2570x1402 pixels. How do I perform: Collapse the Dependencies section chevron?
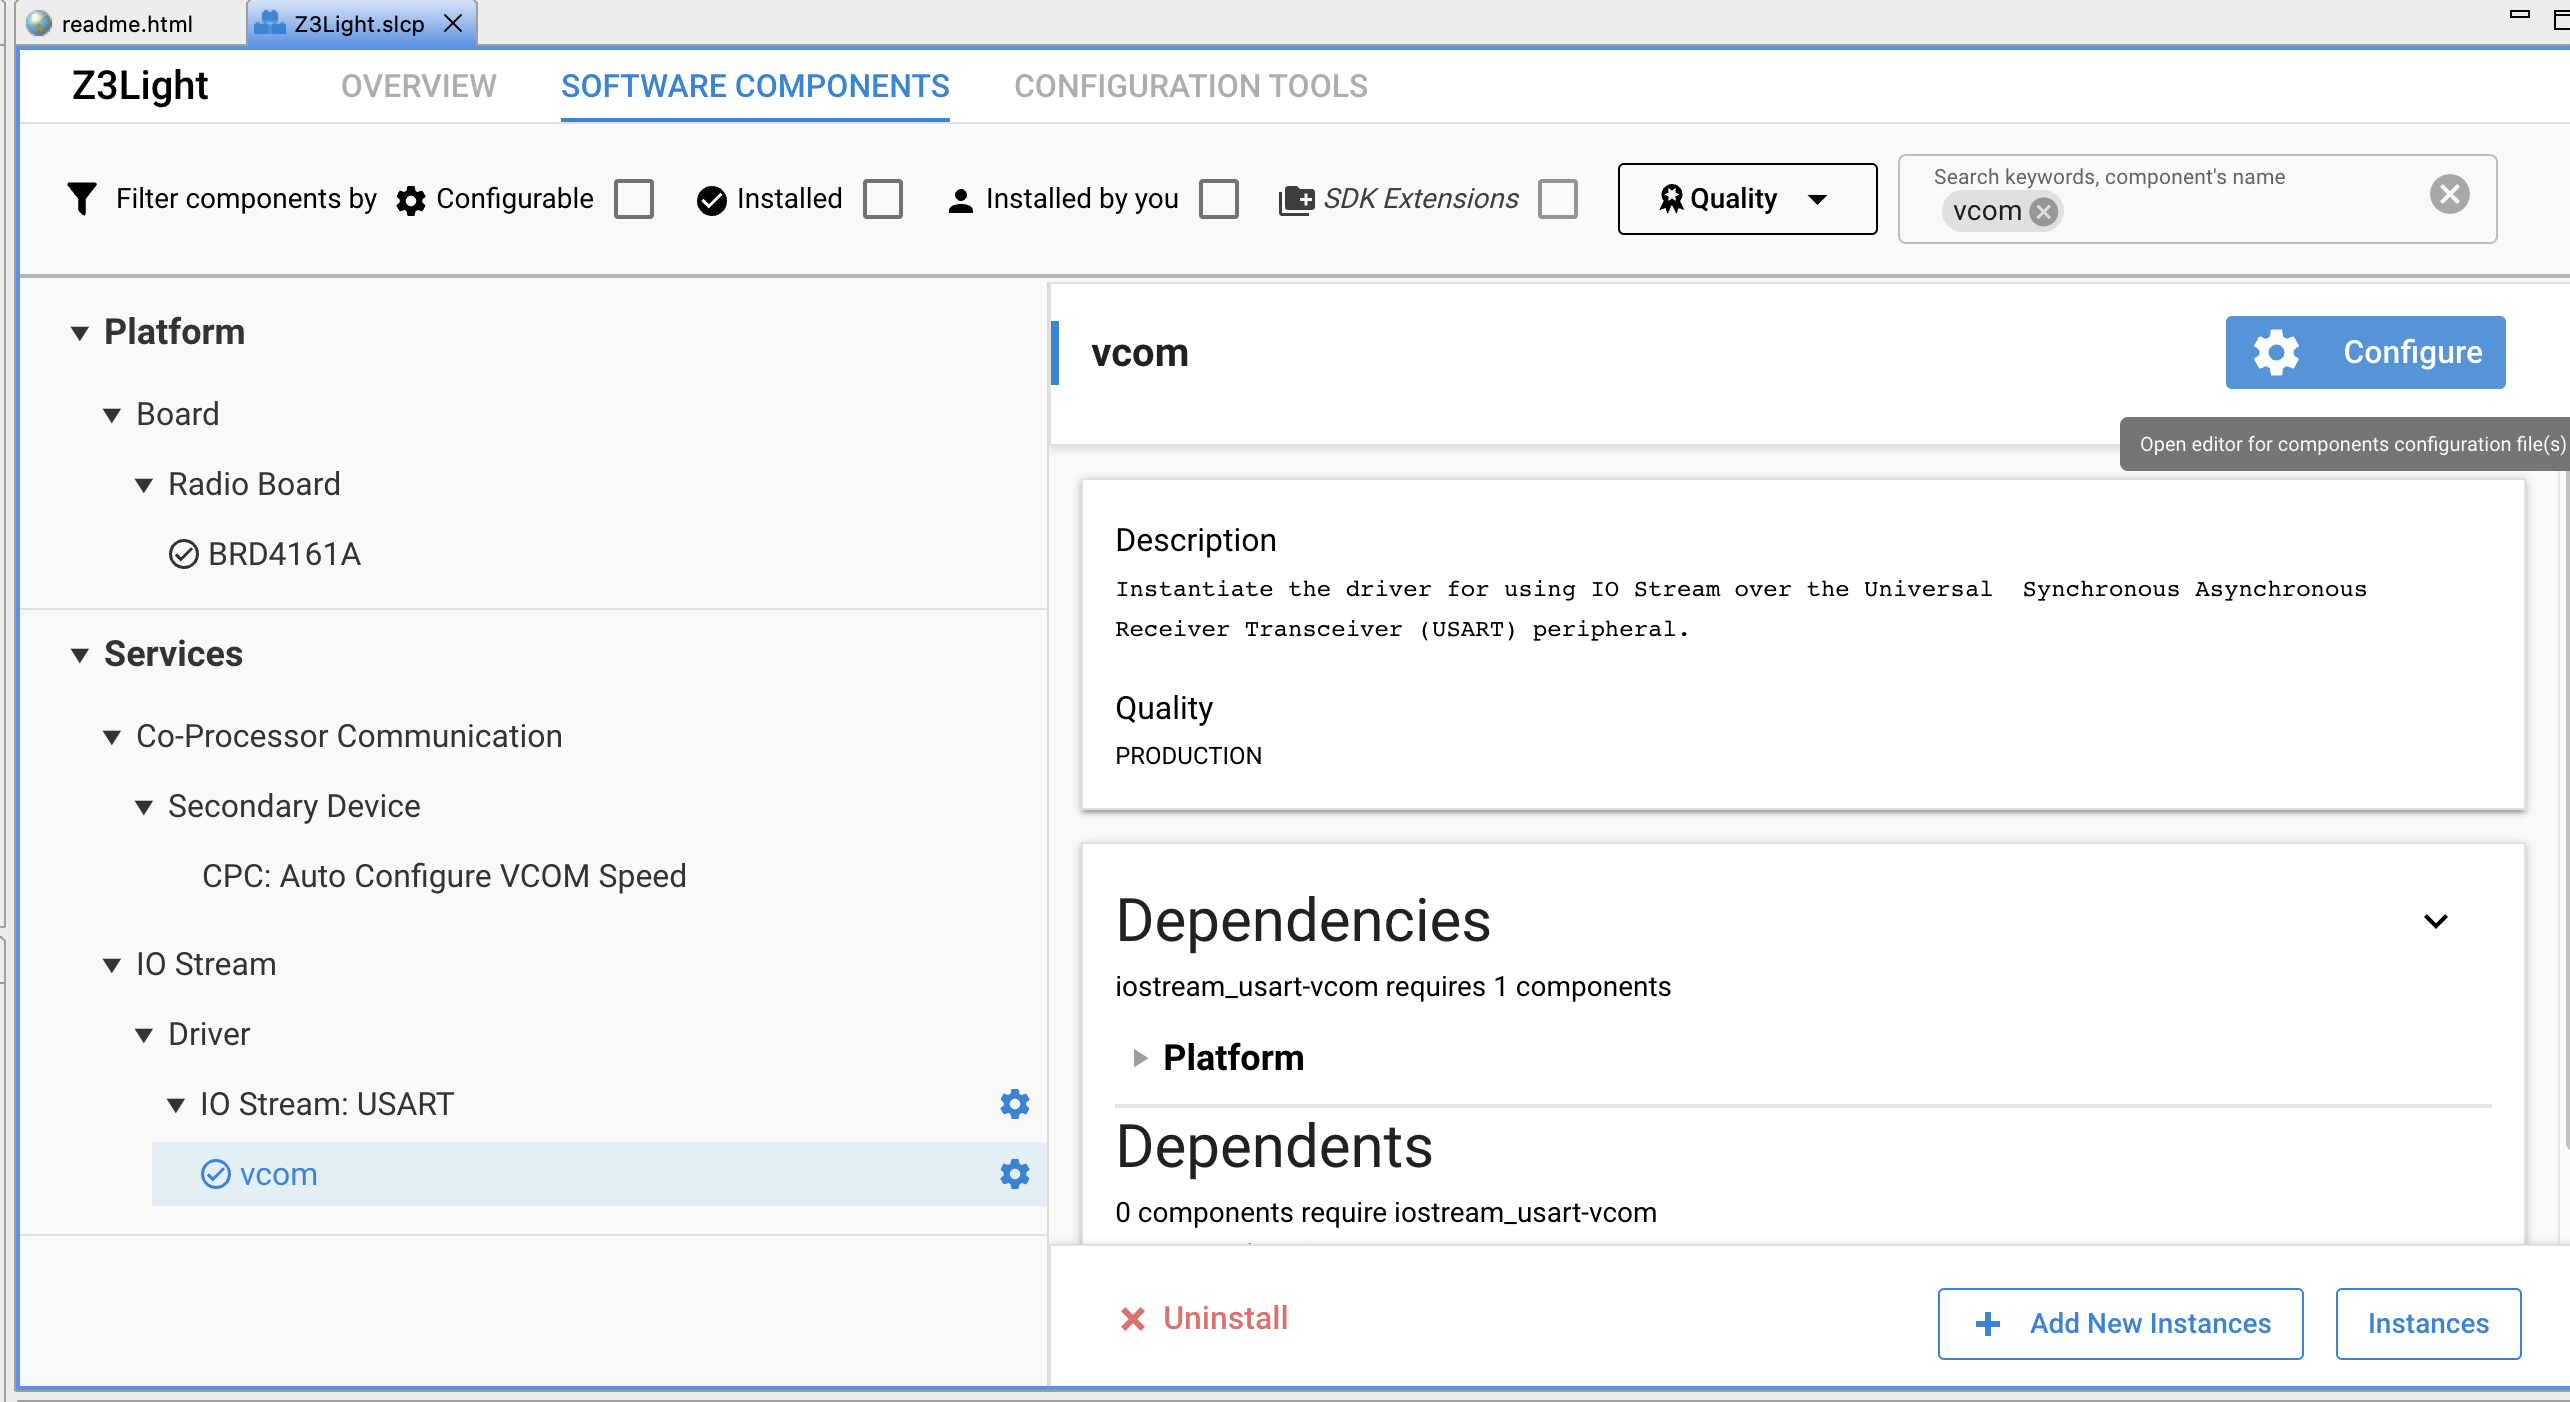[2436, 921]
